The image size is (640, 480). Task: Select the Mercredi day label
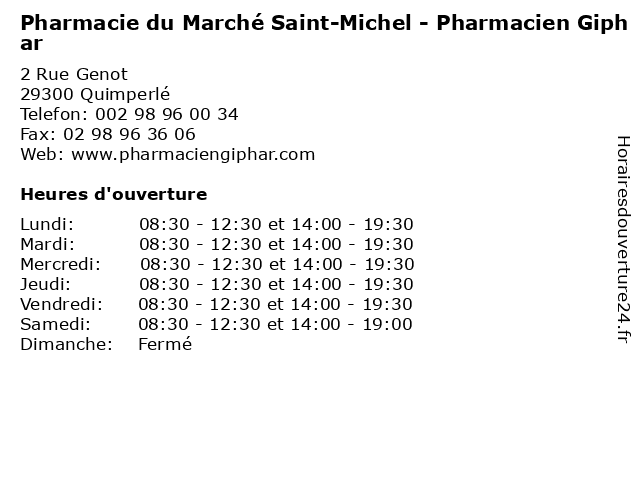tap(60, 264)
